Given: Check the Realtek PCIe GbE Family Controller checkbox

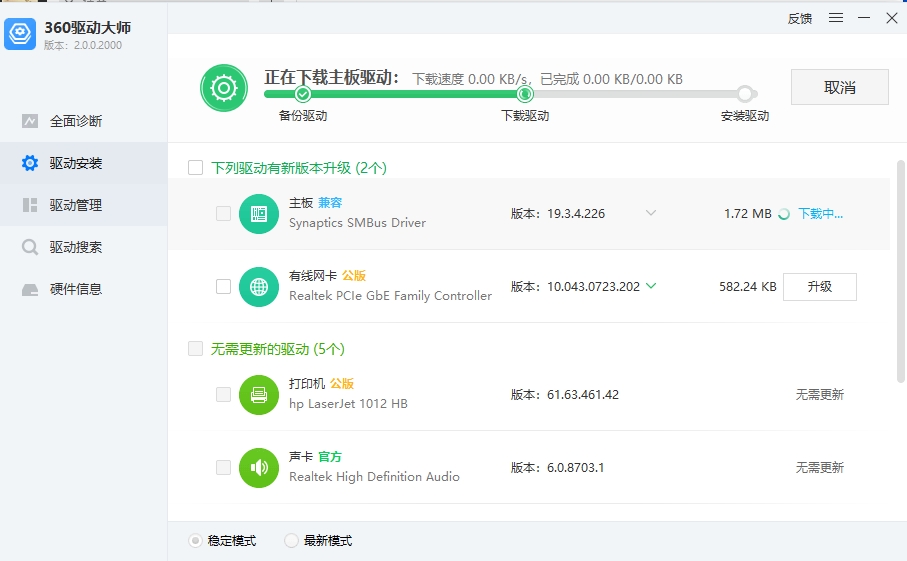Looking at the screenshot, I should pyautogui.click(x=223, y=286).
